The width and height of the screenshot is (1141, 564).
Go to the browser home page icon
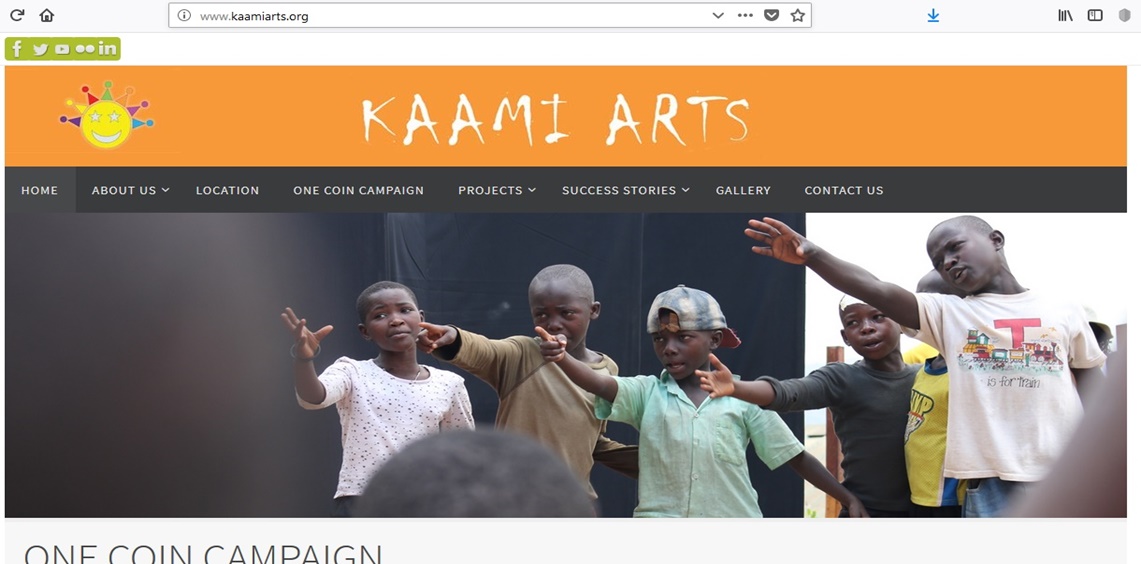pyautogui.click(x=47, y=15)
